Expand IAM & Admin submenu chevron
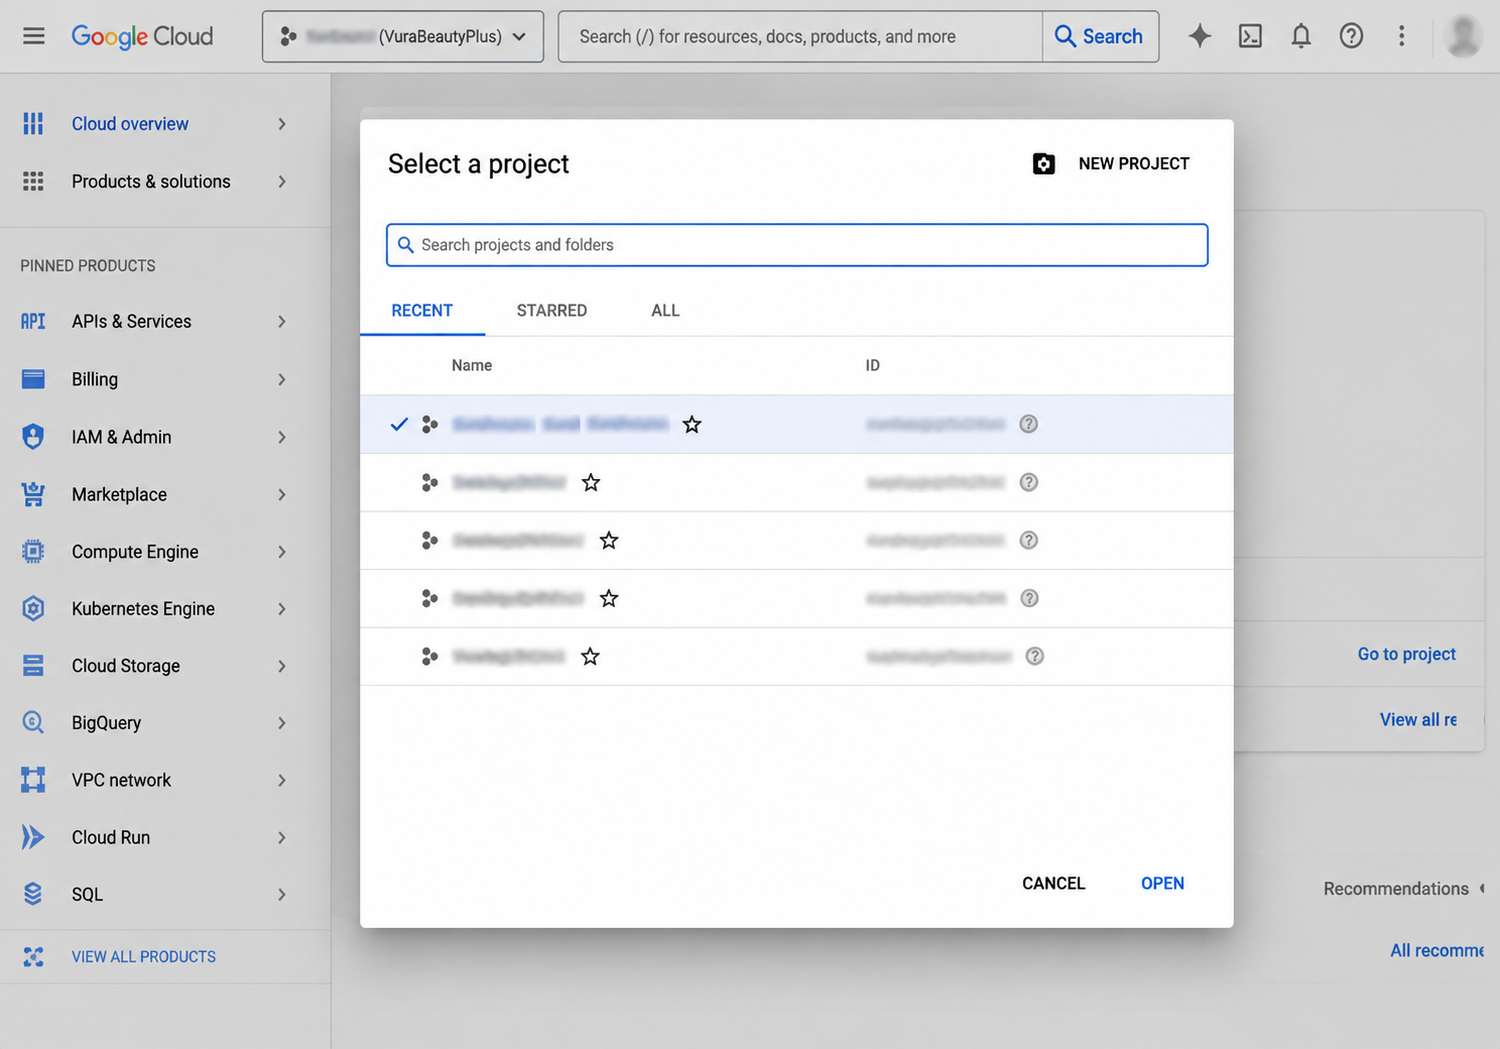 coord(282,437)
